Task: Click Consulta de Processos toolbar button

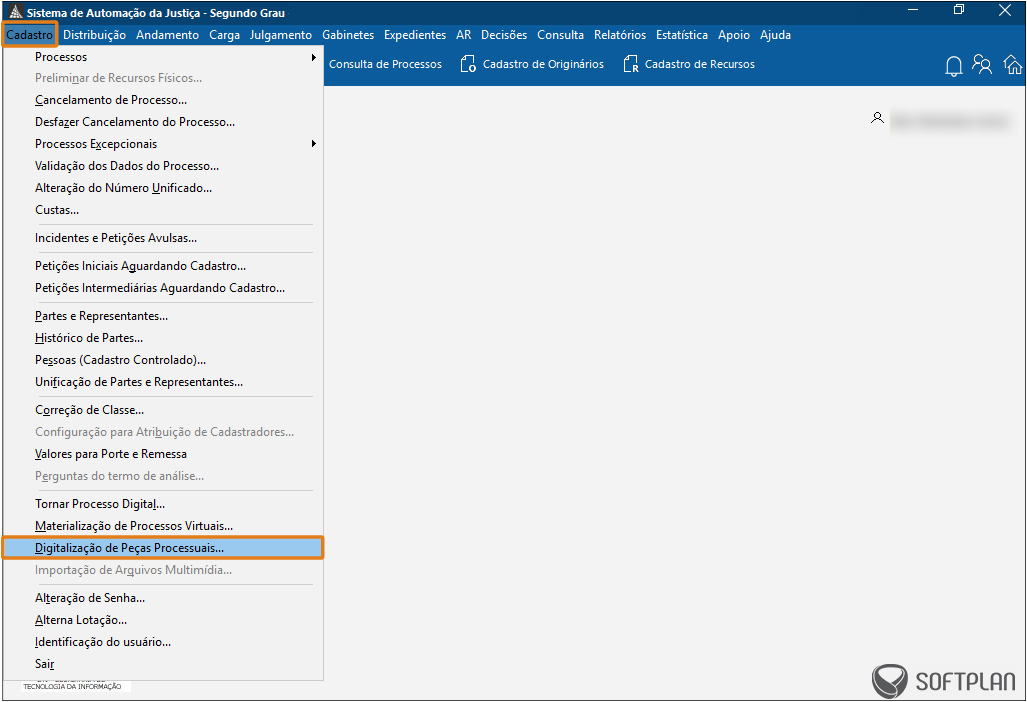Action: [x=385, y=64]
